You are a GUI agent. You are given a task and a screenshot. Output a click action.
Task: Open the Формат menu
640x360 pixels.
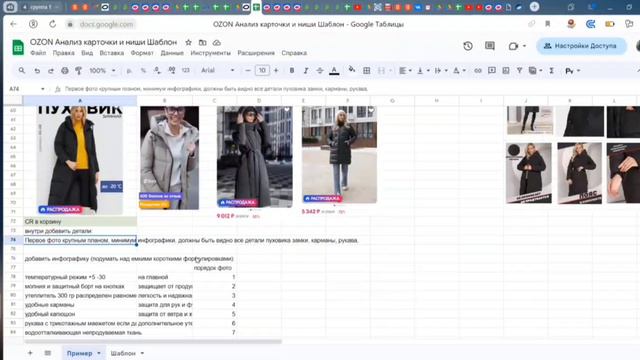click(142, 53)
